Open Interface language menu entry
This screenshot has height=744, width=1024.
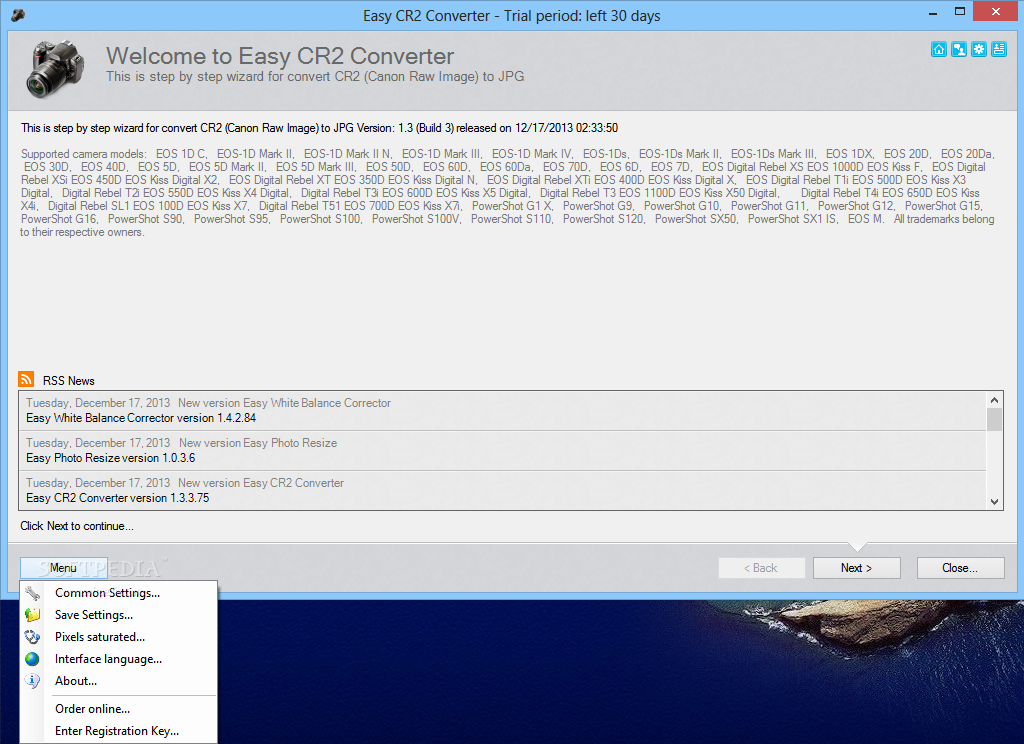click(118, 659)
